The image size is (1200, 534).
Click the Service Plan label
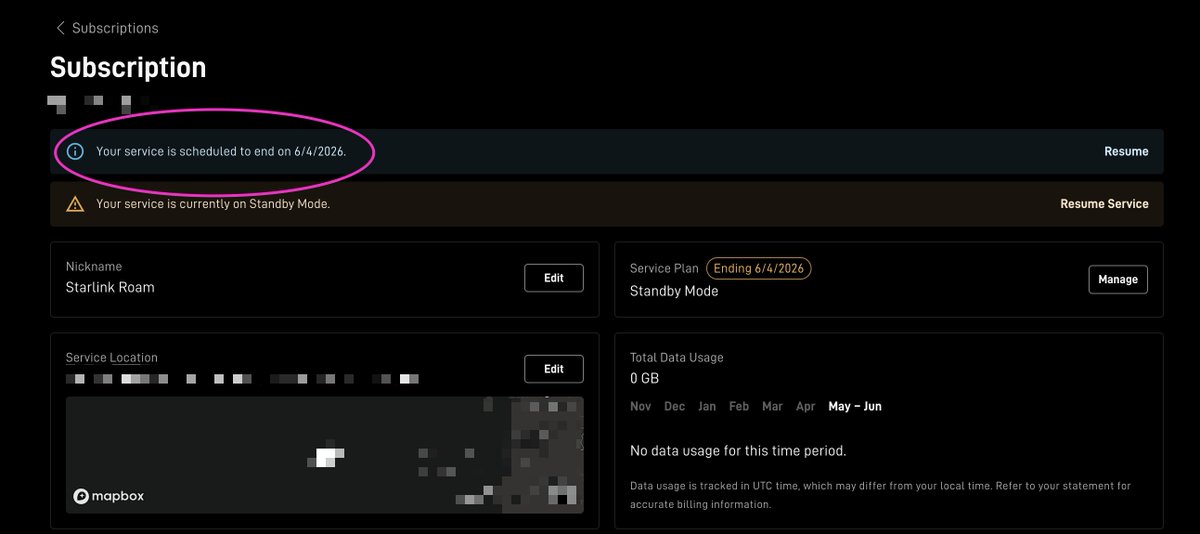pyautogui.click(x=664, y=269)
